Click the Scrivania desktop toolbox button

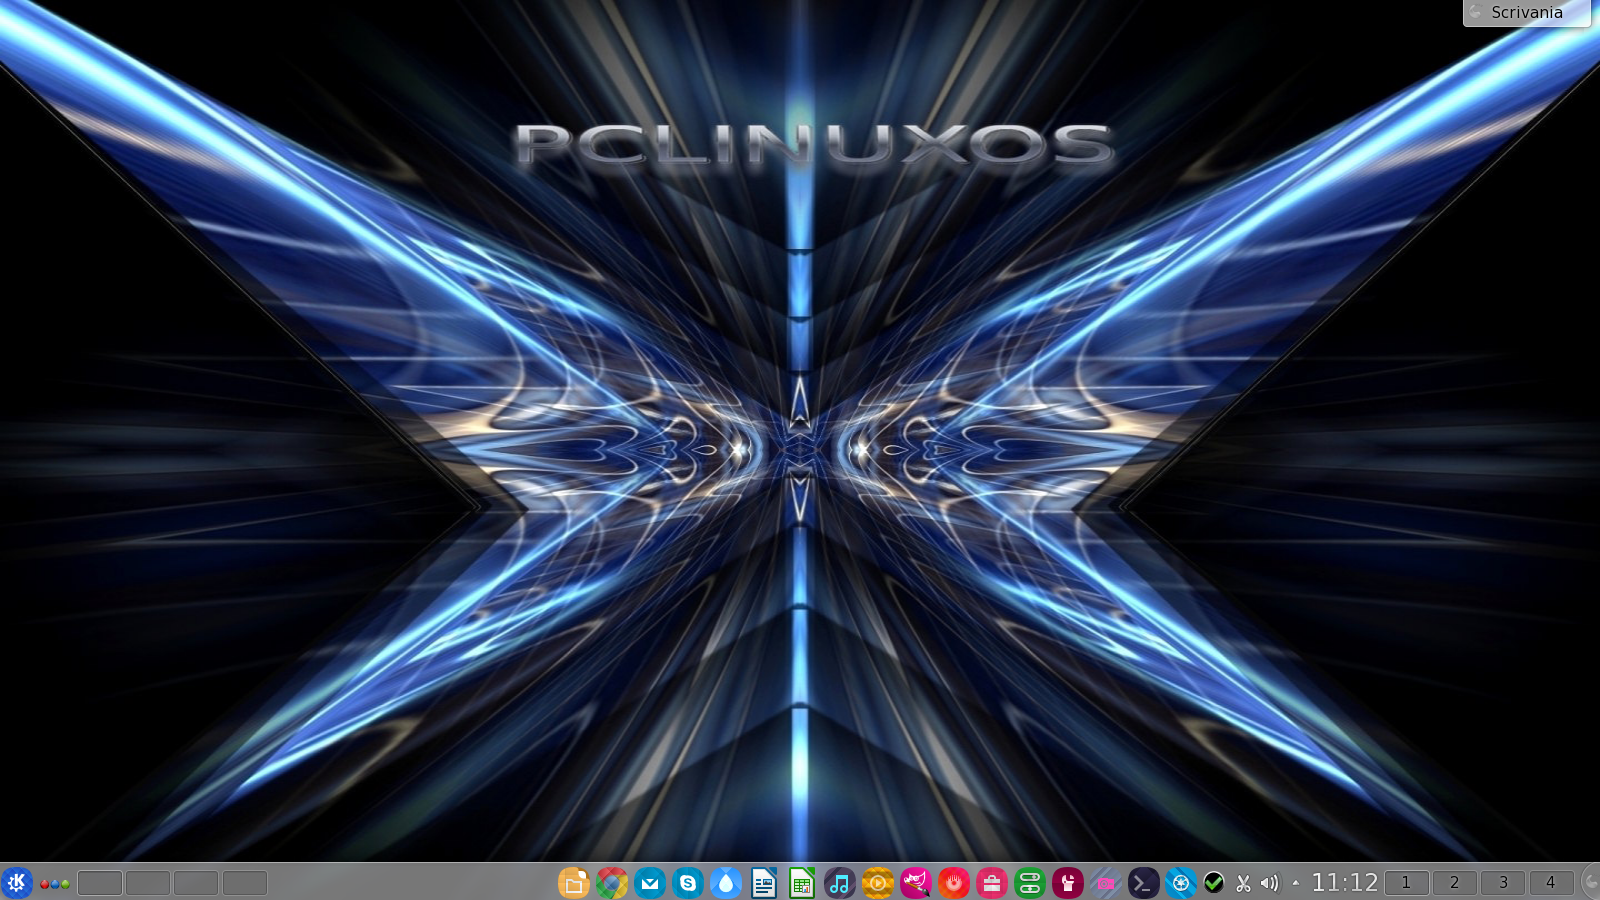pos(1527,13)
